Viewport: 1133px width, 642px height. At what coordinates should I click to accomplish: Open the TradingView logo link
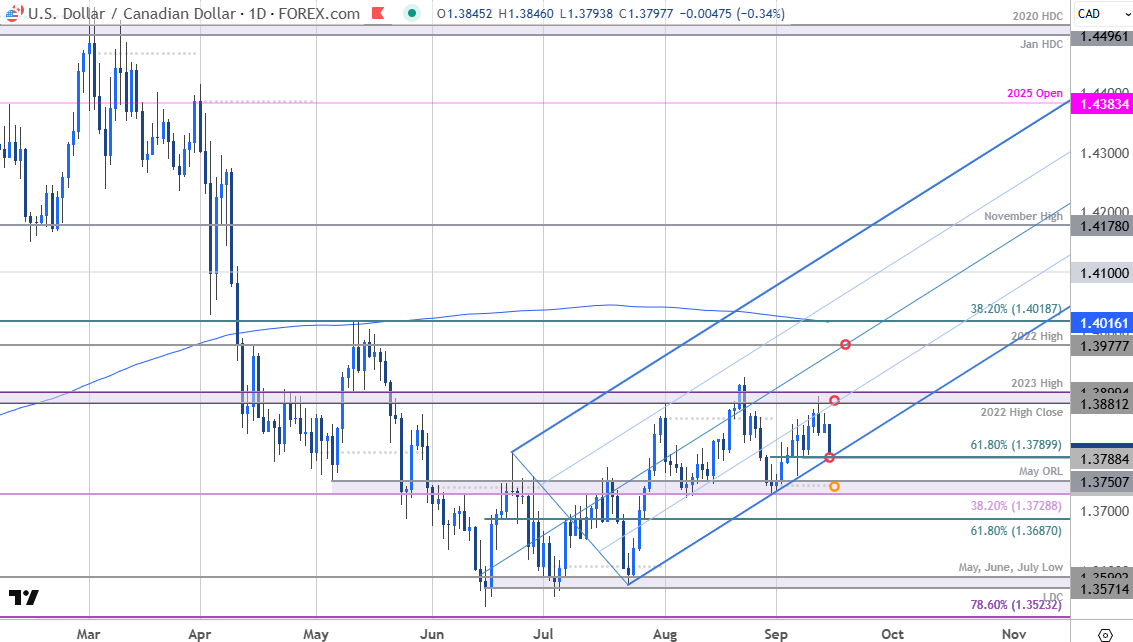24,597
